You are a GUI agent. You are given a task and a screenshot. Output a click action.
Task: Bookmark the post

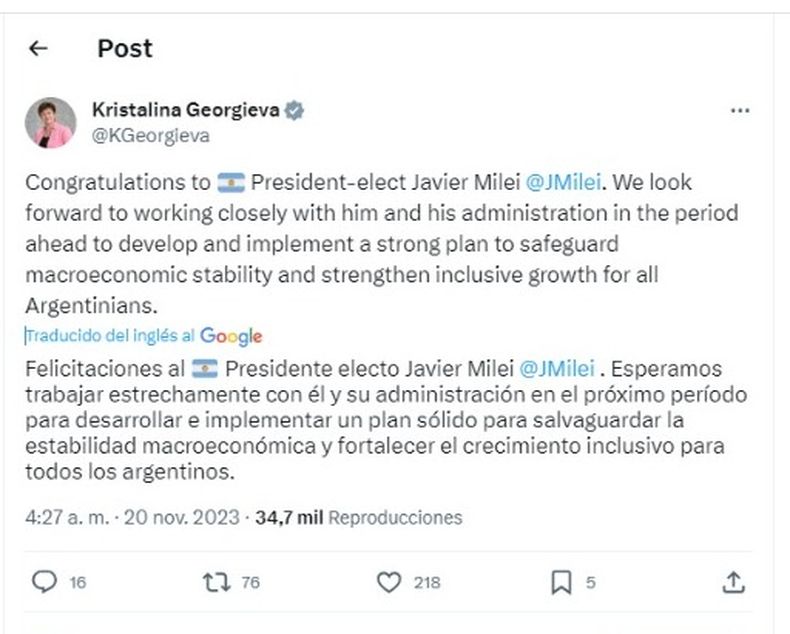pyautogui.click(x=562, y=581)
